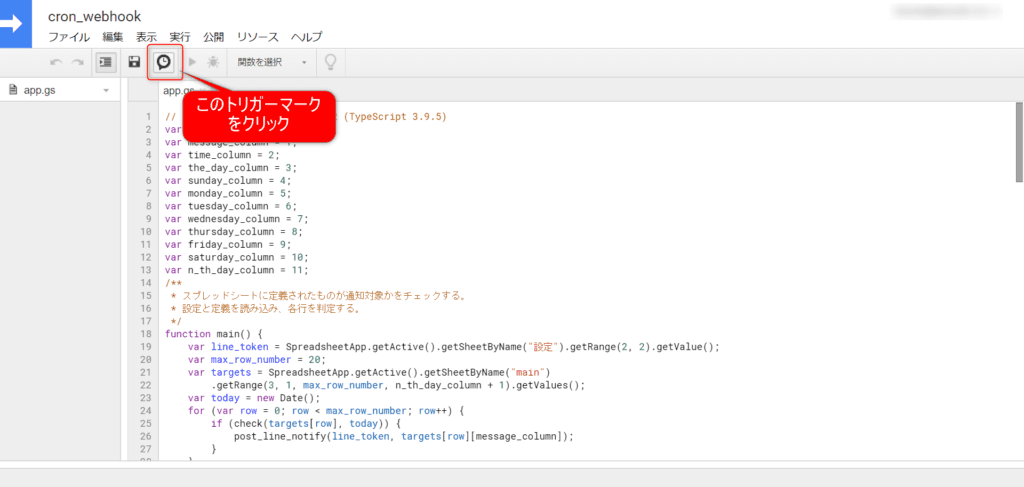The width and height of the screenshot is (1024, 487).
Task: Click the lightbulb hint icon
Action: click(x=329, y=62)
